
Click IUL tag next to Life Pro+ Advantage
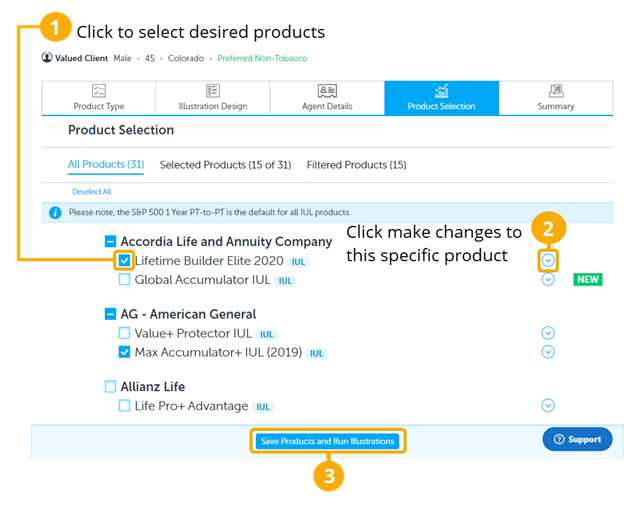[x=263, y=407]
